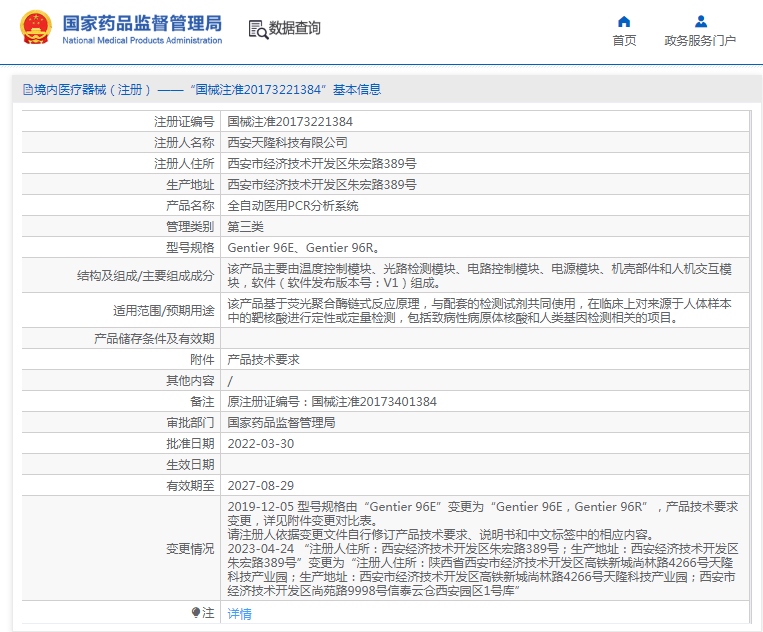Click the 政务服务门户 text link
This screenshot has height=632, width=763.
tap(700, 40)
